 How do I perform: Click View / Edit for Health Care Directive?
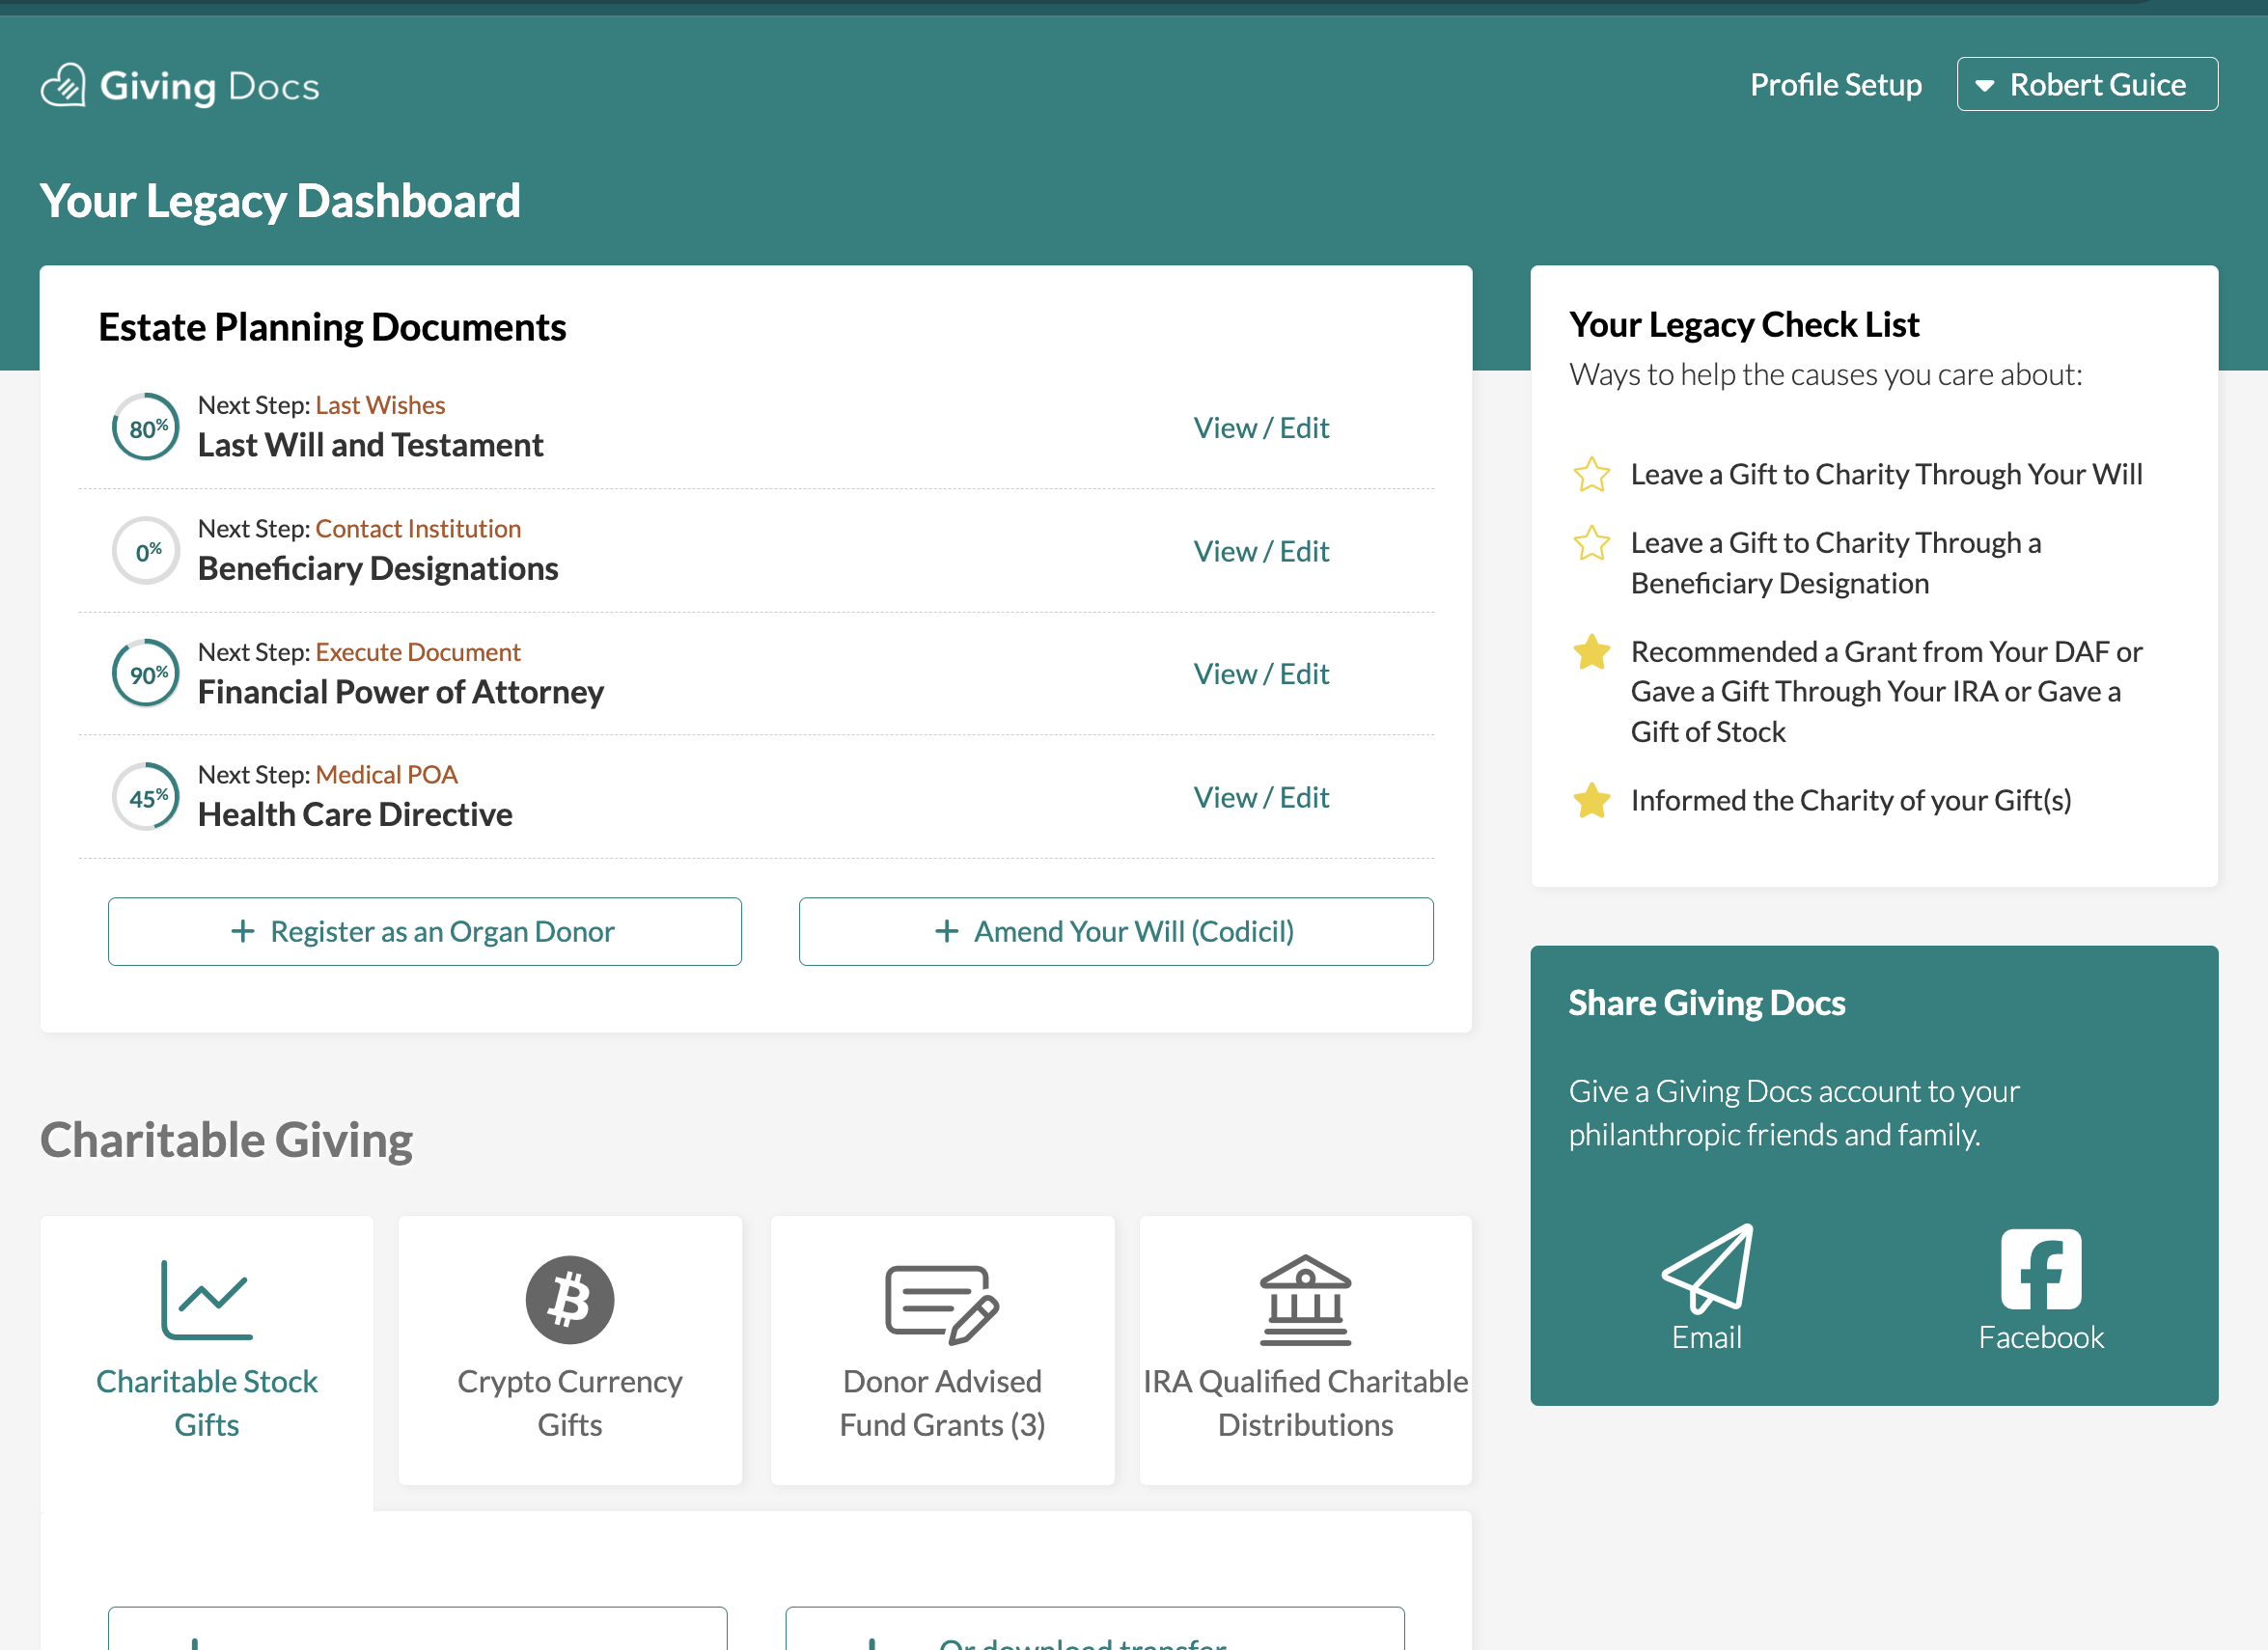1260,798
